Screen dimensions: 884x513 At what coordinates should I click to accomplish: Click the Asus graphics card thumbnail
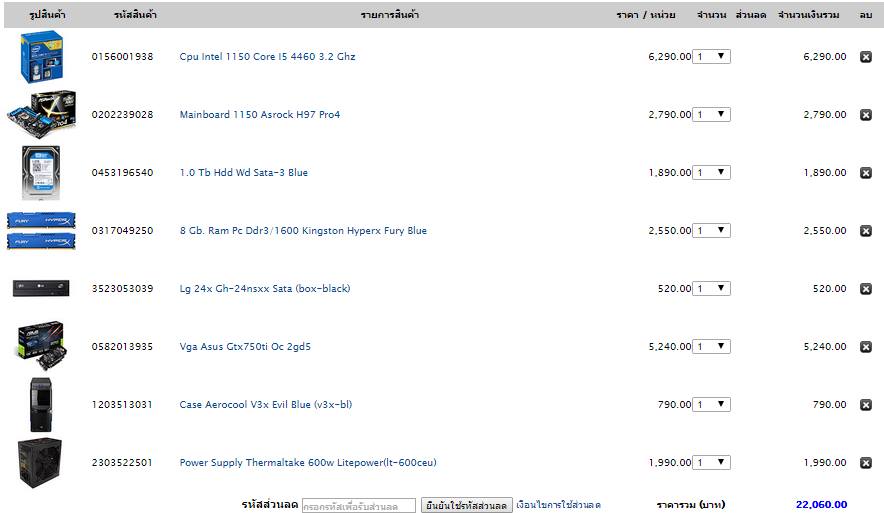tap(41, 346)
